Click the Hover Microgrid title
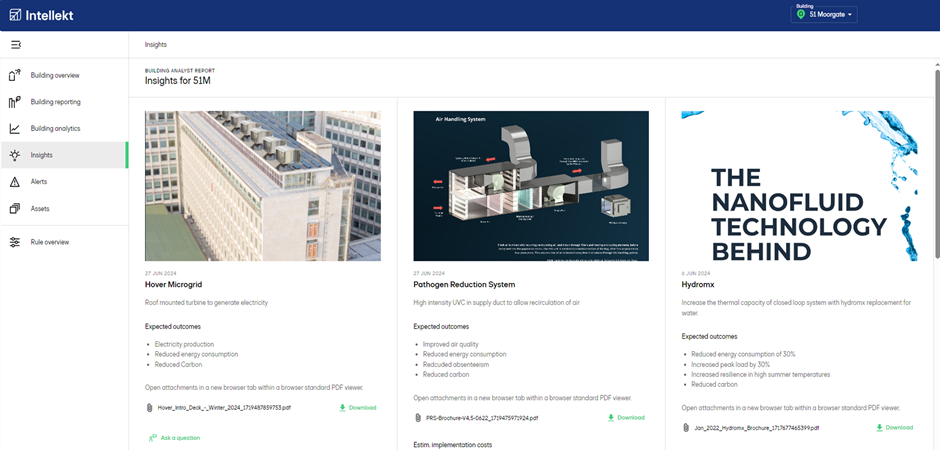The width and height of the screenshot is (940, 450). point(174,285)
